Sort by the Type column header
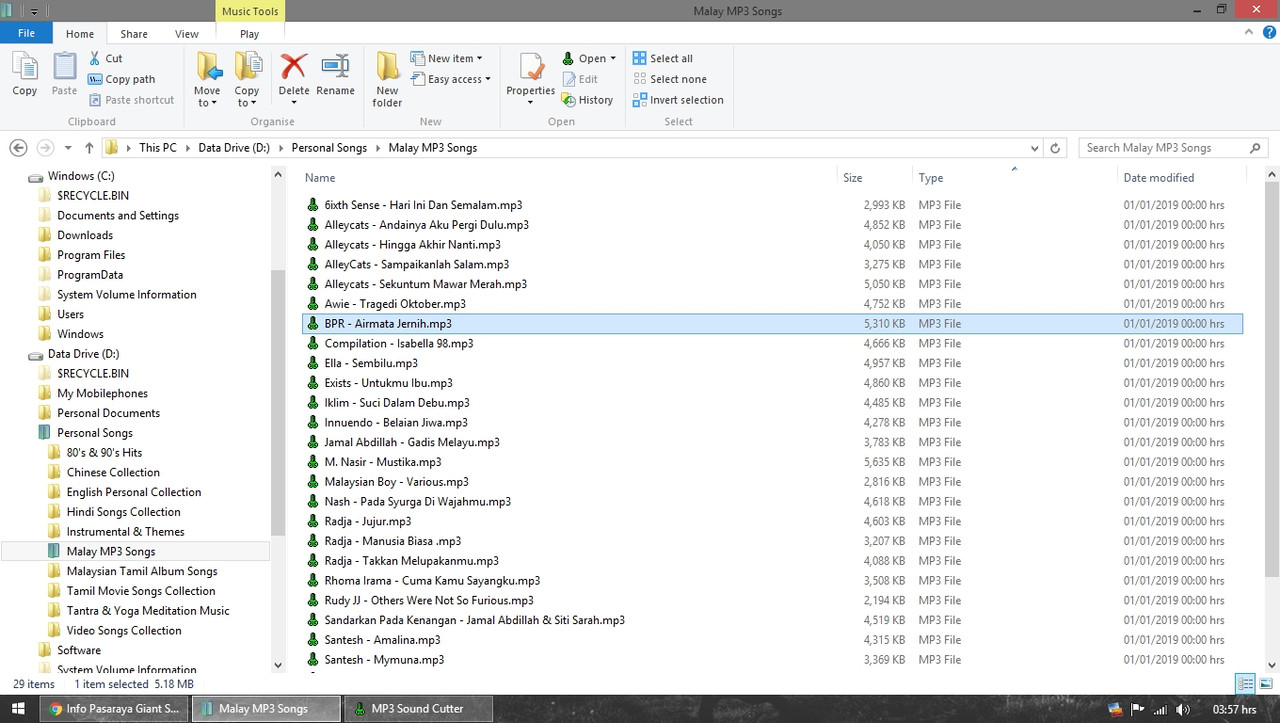The image size is (1280, 723). [x=931, y=178]
